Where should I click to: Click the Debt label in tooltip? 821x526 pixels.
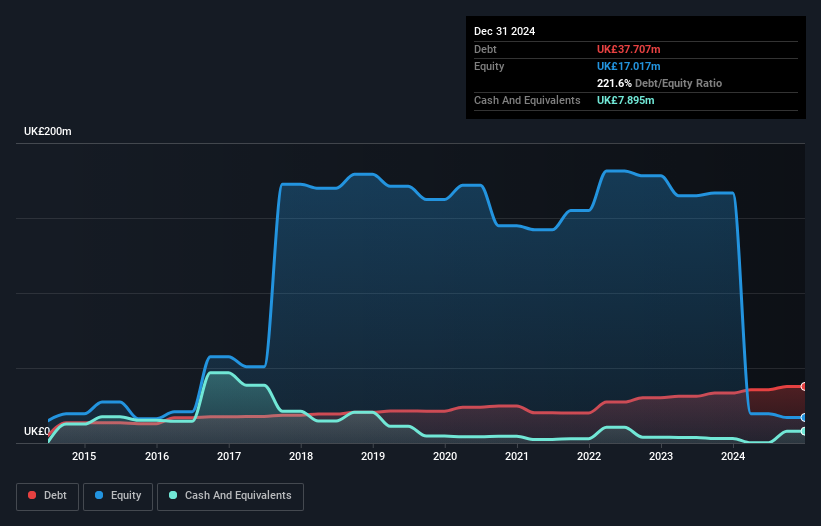tap(485, 49)
